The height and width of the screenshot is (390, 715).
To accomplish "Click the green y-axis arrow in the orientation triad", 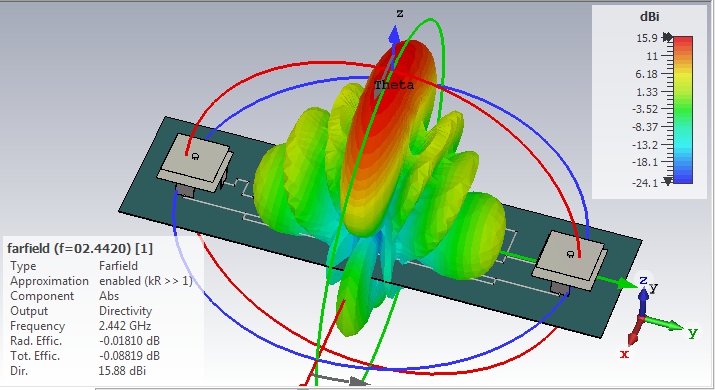I will (664, 323).
